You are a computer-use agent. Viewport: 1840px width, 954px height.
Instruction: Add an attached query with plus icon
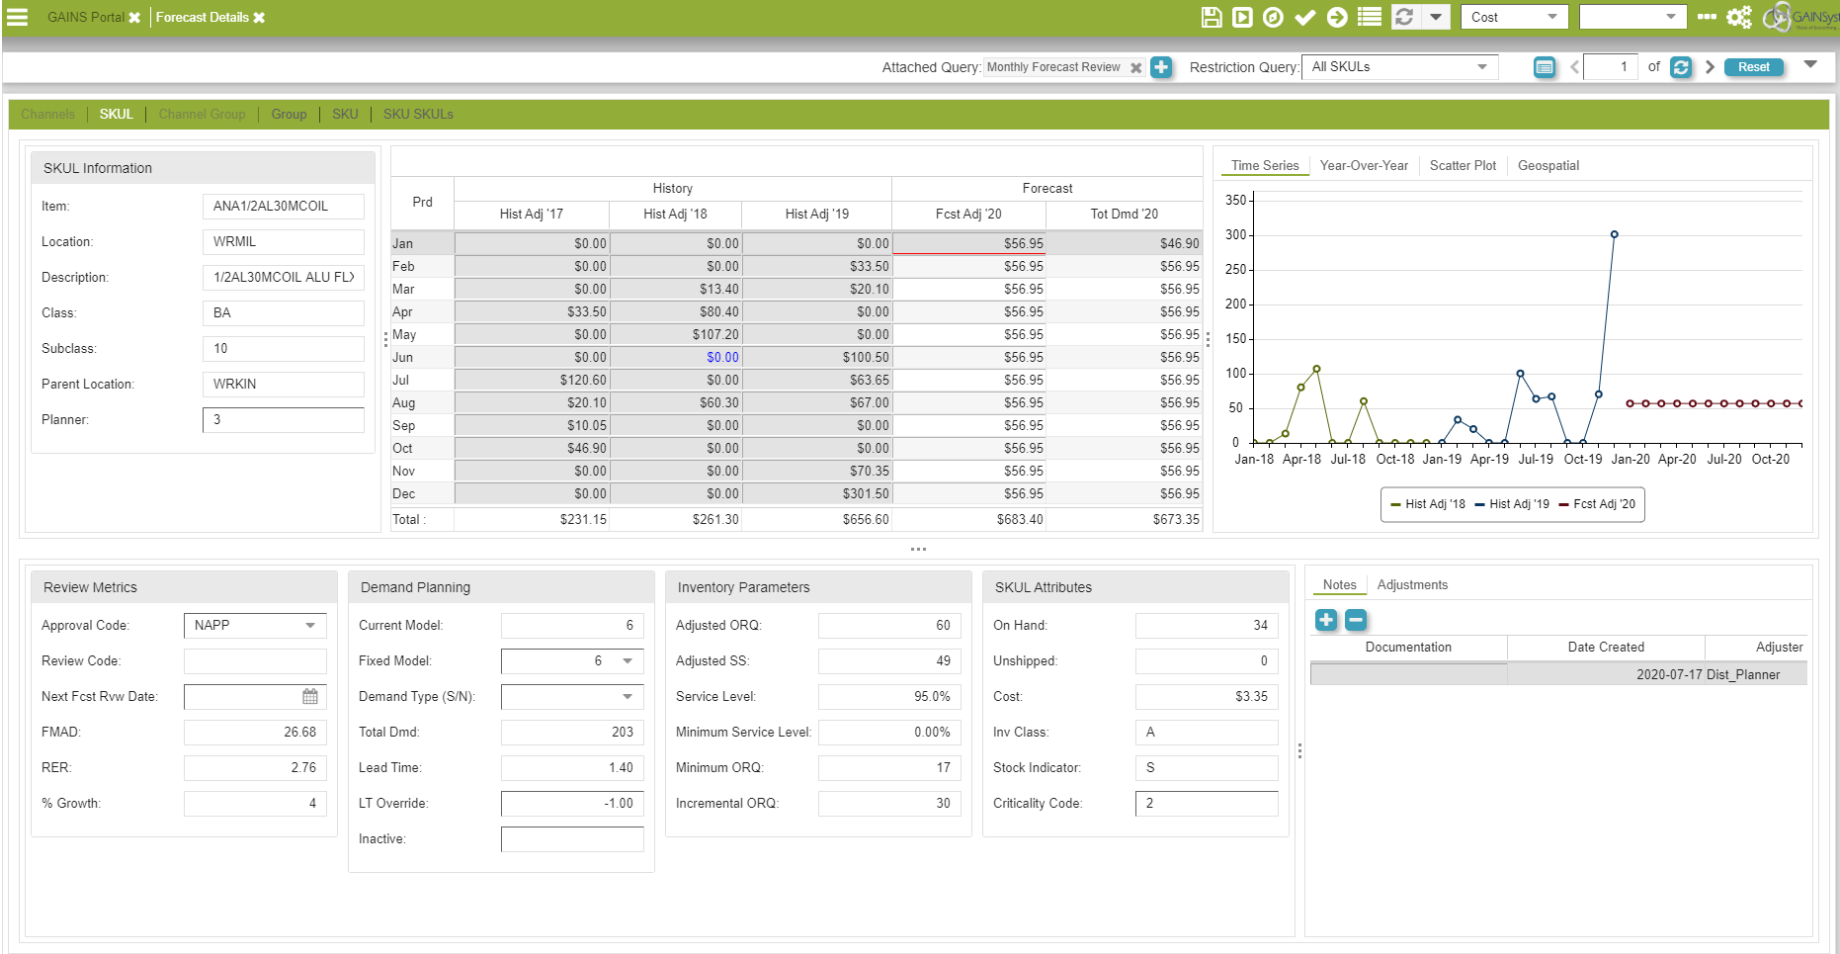point(1161,67)
